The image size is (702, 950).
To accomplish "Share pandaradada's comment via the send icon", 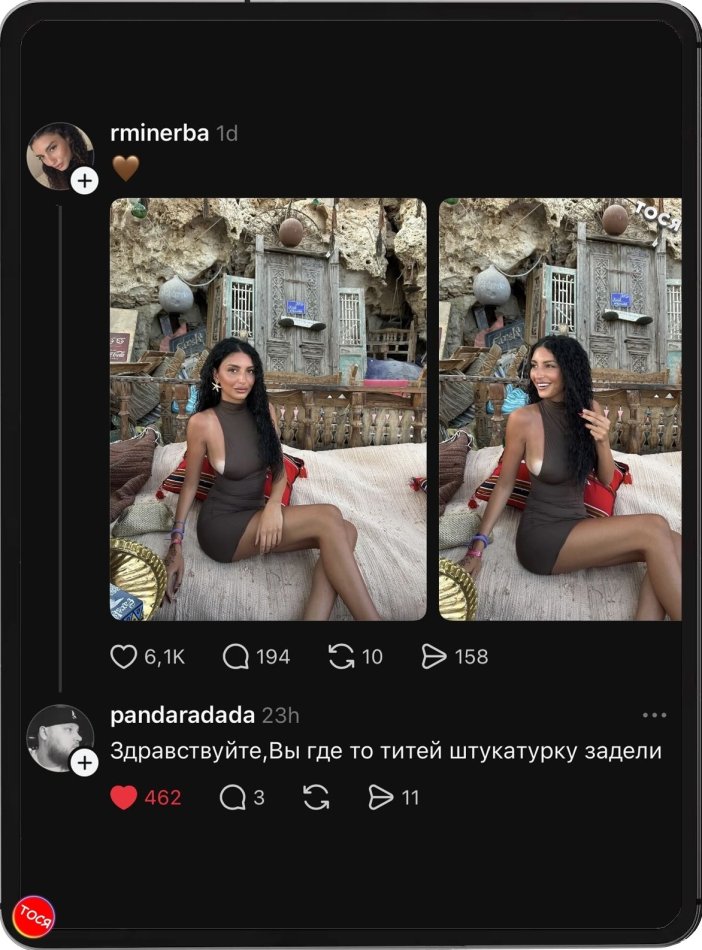I will (x=381, y=797).
